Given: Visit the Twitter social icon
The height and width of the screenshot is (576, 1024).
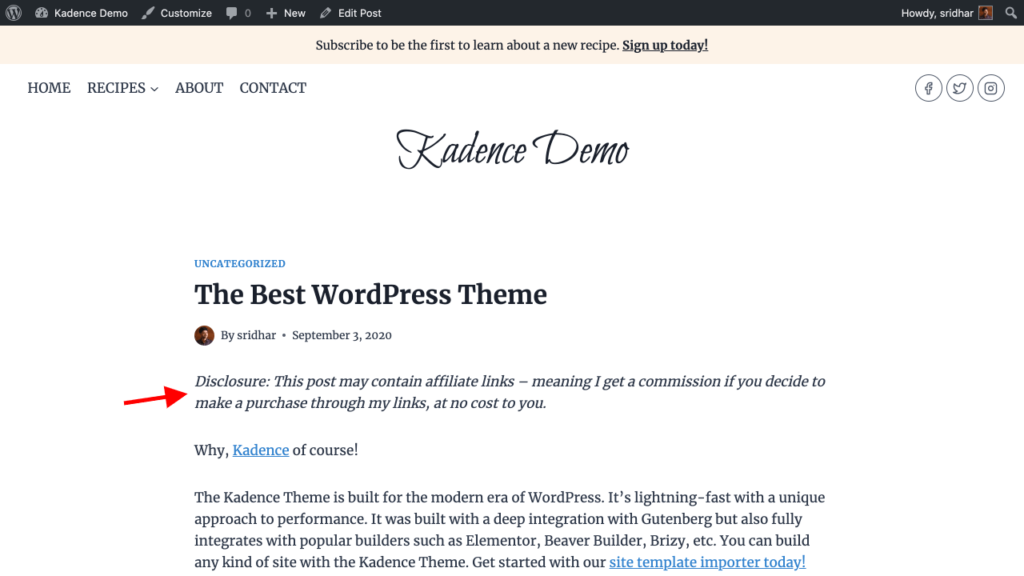Looking at the screenshot, I should pyautogui.click(x=959, y=88).
